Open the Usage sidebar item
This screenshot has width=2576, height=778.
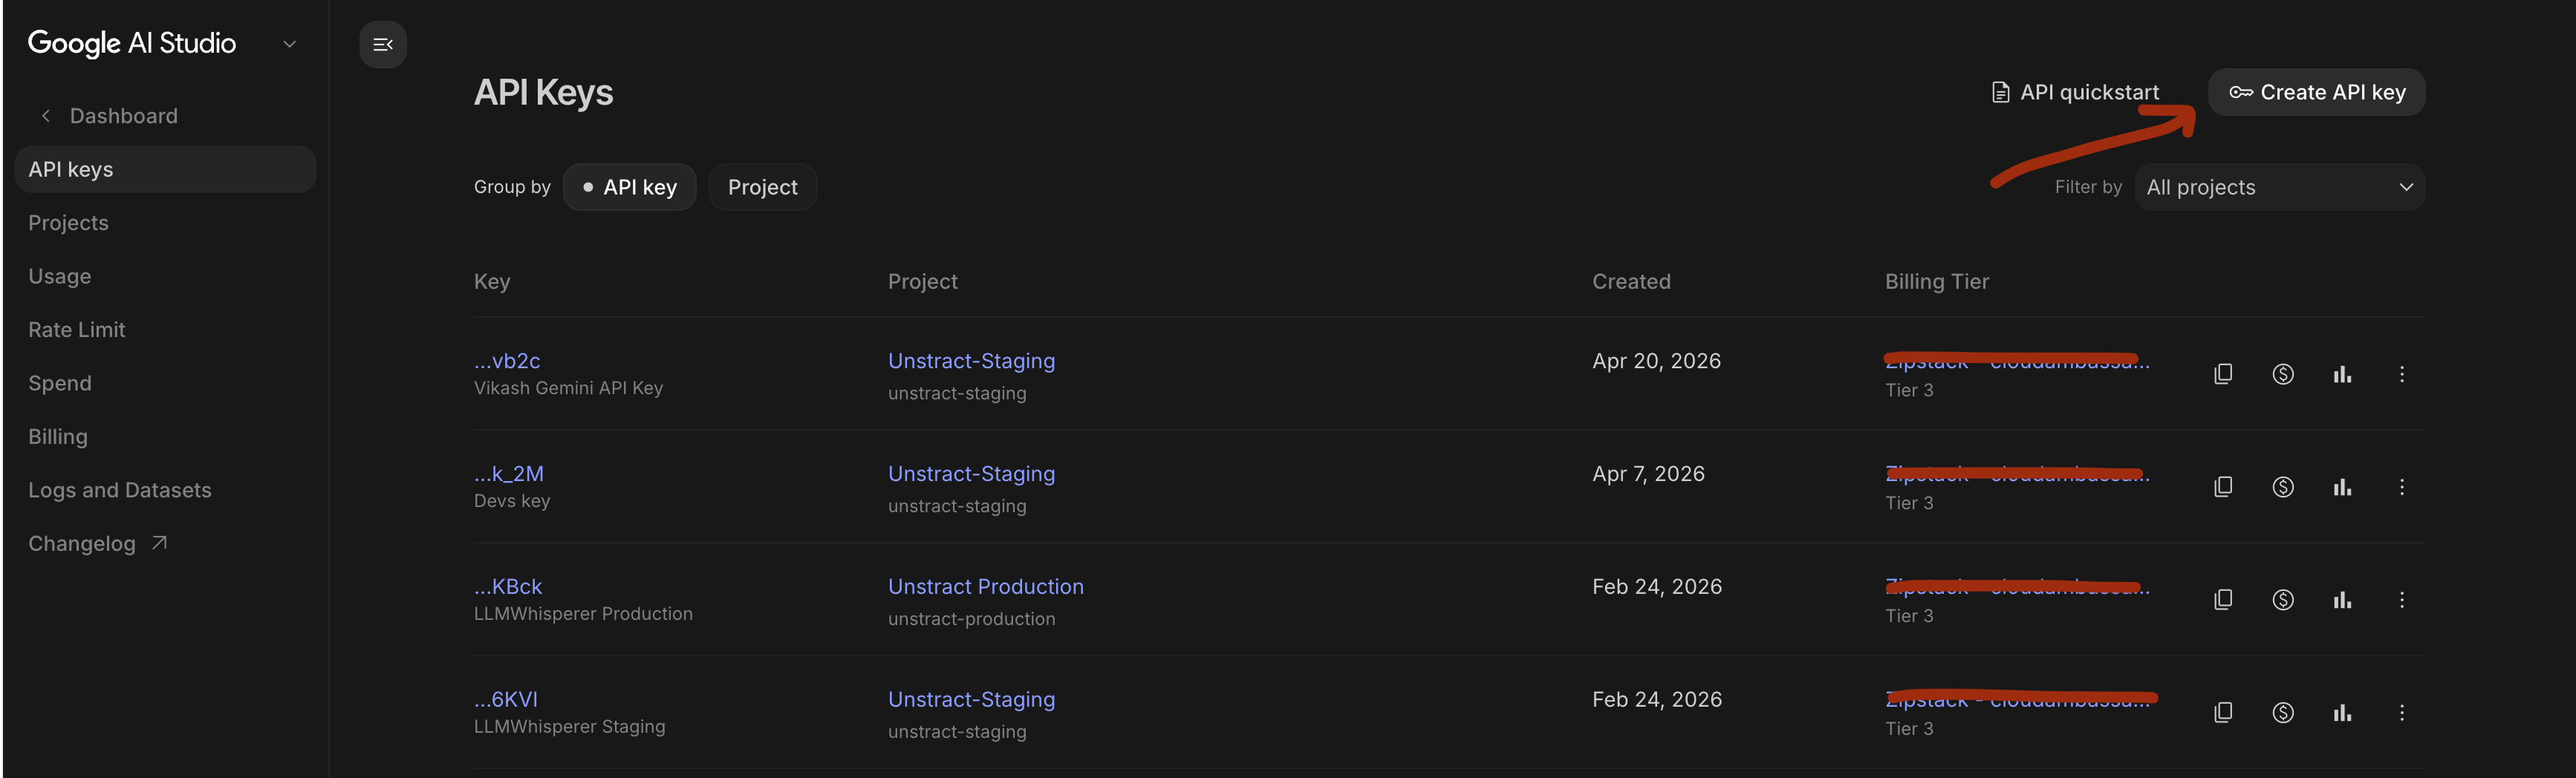click(x=60, y=276)
